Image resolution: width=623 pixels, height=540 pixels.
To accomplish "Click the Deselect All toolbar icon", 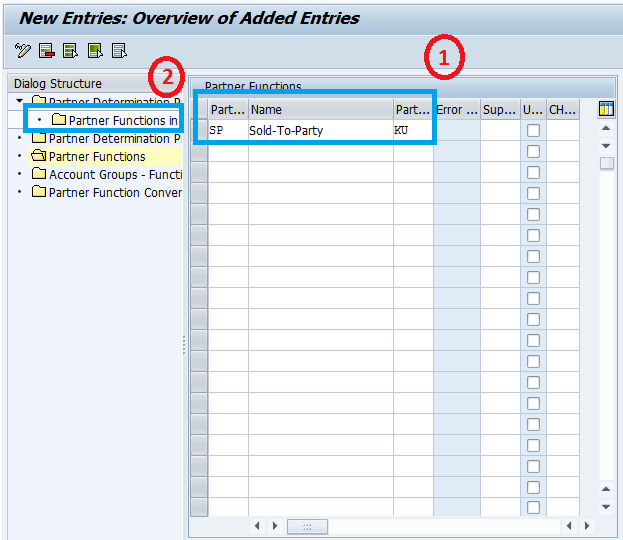I will [119, 50].
